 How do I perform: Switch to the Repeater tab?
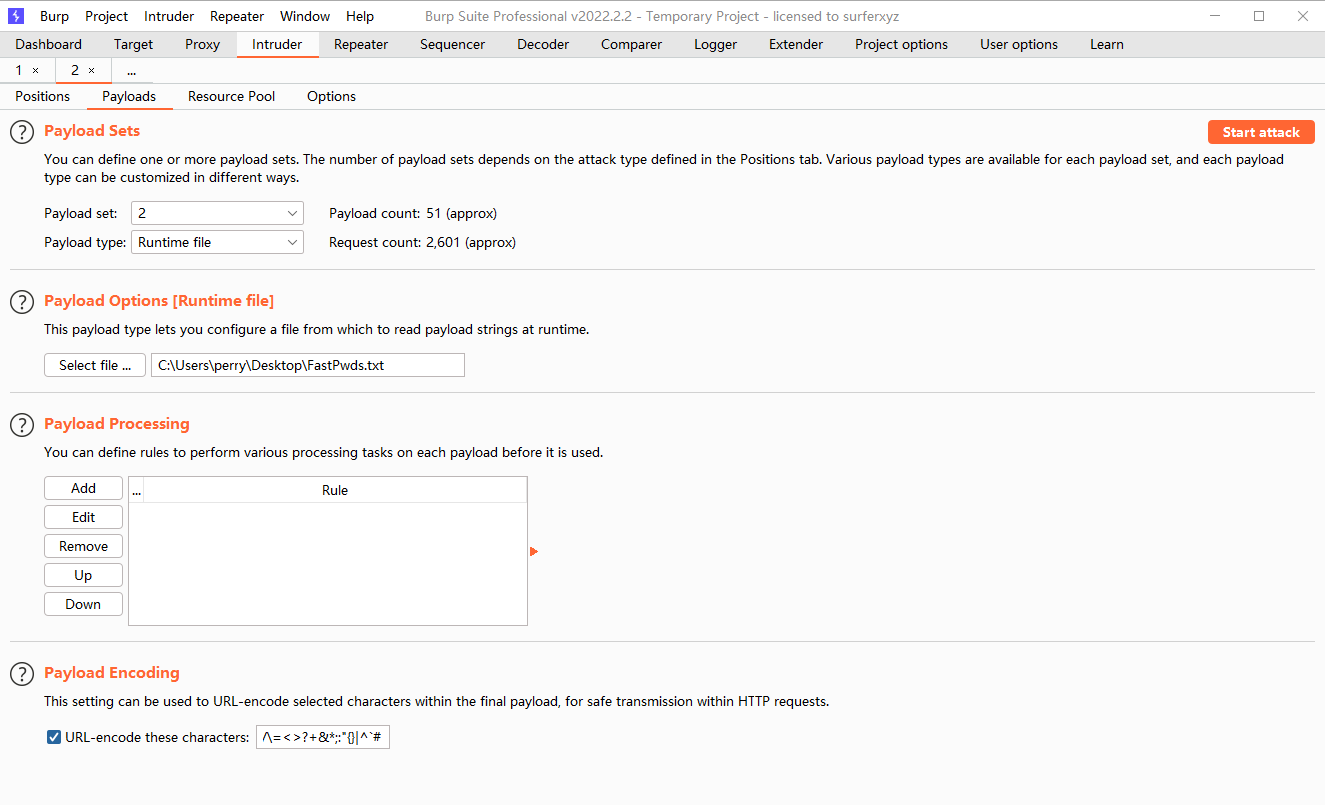tap(360, 44)
